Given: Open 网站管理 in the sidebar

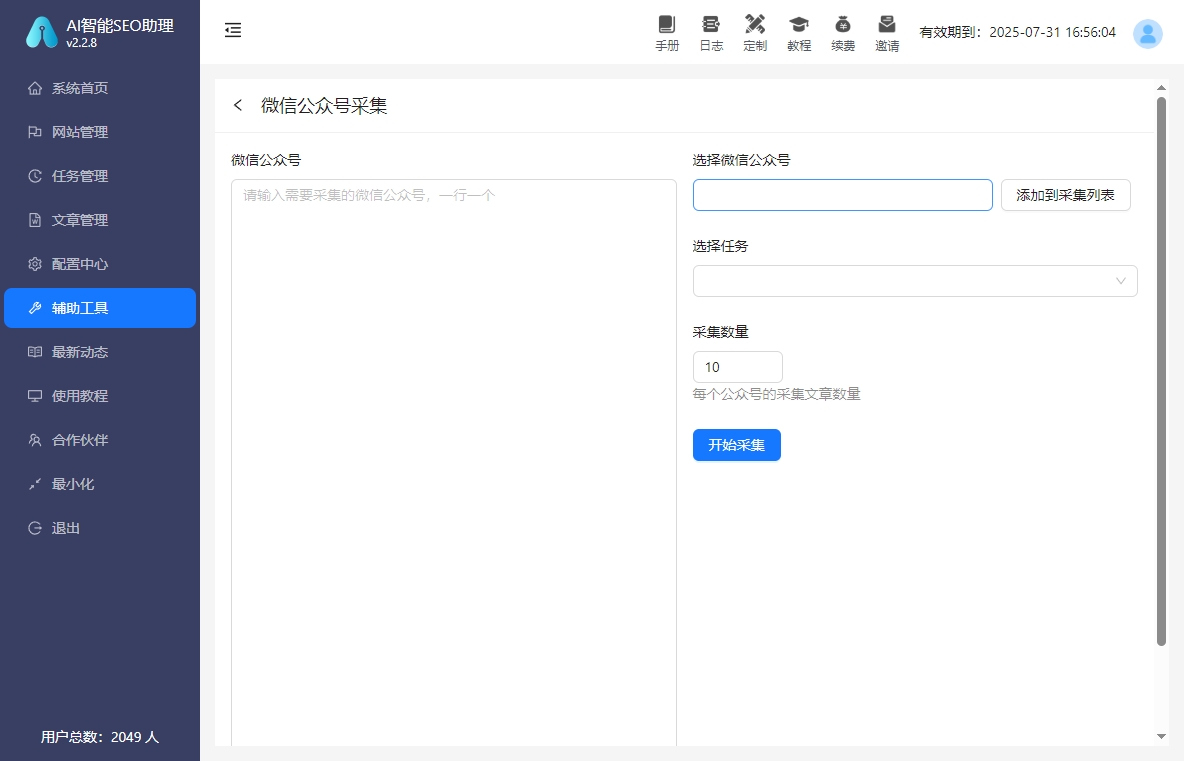Looking at the screenshot, I should [x=80, y=132].
